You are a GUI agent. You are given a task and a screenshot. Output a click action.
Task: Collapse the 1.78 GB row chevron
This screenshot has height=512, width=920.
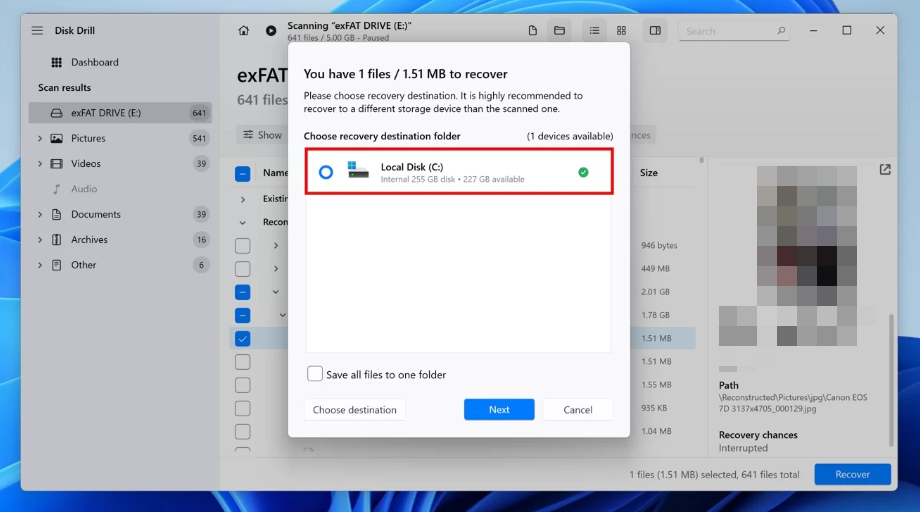[282, 315]
